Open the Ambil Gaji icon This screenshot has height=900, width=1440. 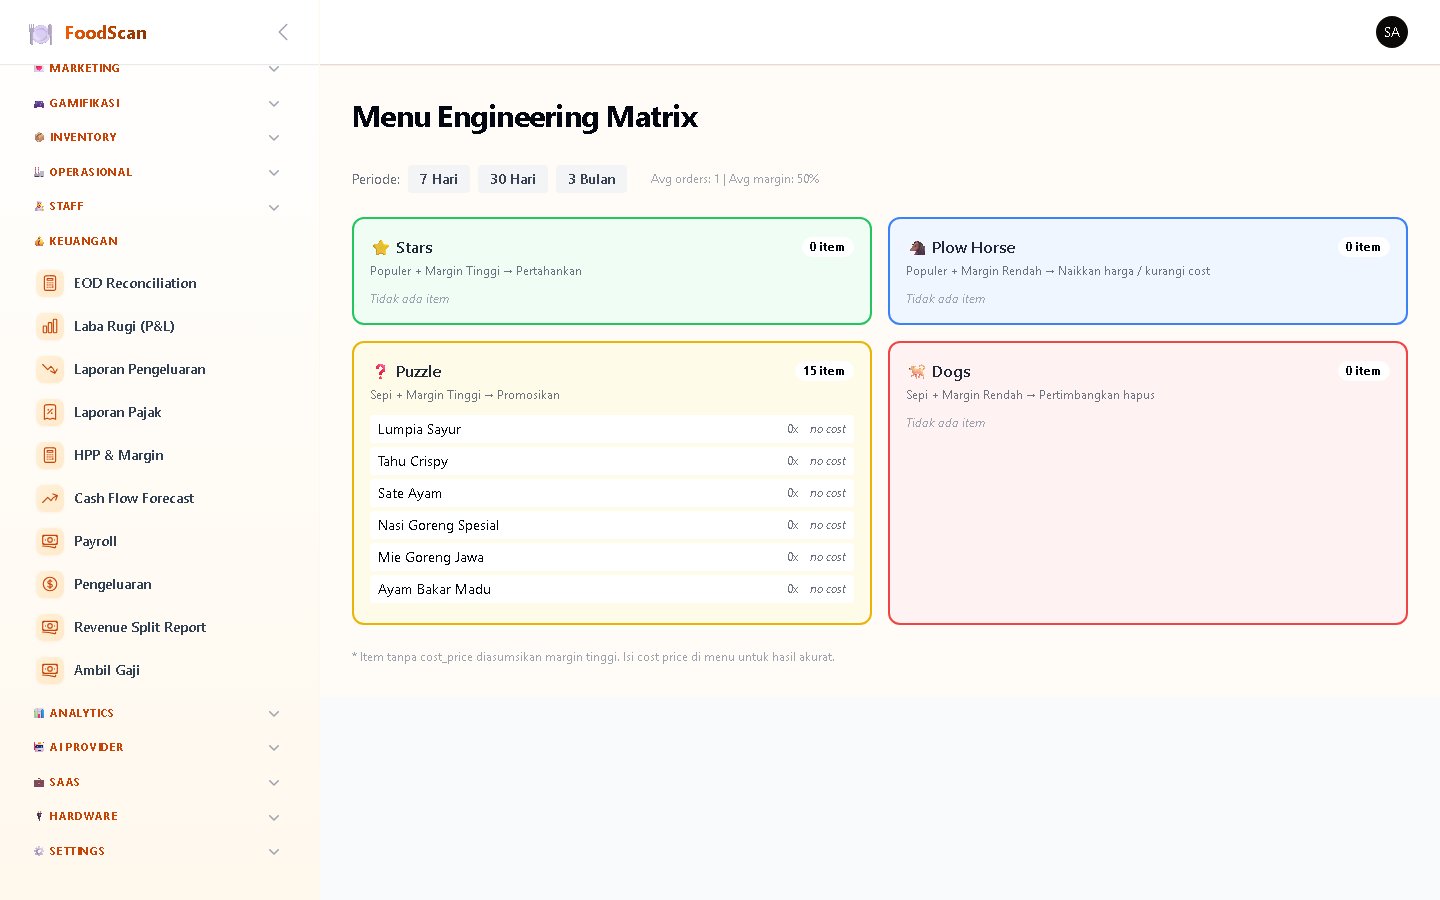click(50, 670)
